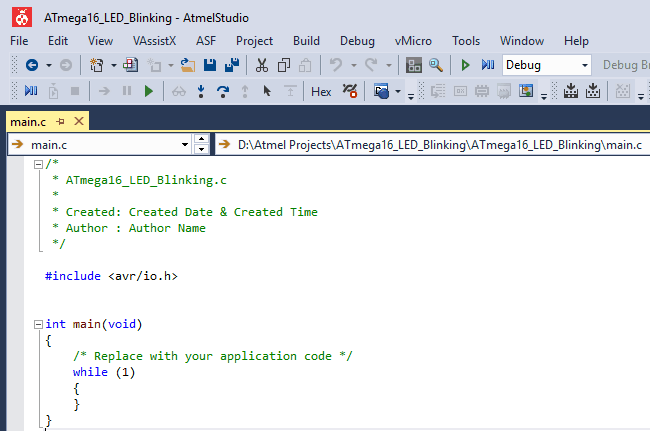This screenshot has height=431, width=650.
Task: Start debugging and break in top toolbar
Action: tap(488, 65)
